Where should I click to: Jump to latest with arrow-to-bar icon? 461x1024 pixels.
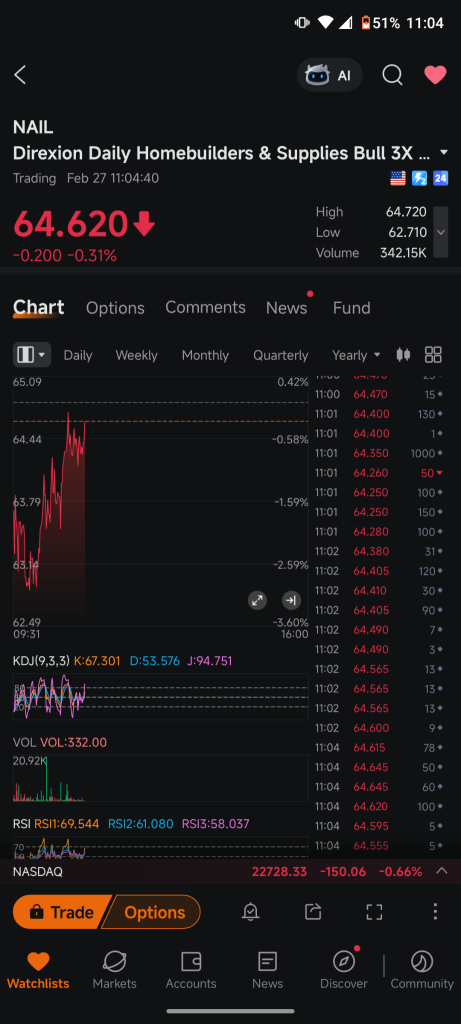pyautogui.click(x=291, y=600)
